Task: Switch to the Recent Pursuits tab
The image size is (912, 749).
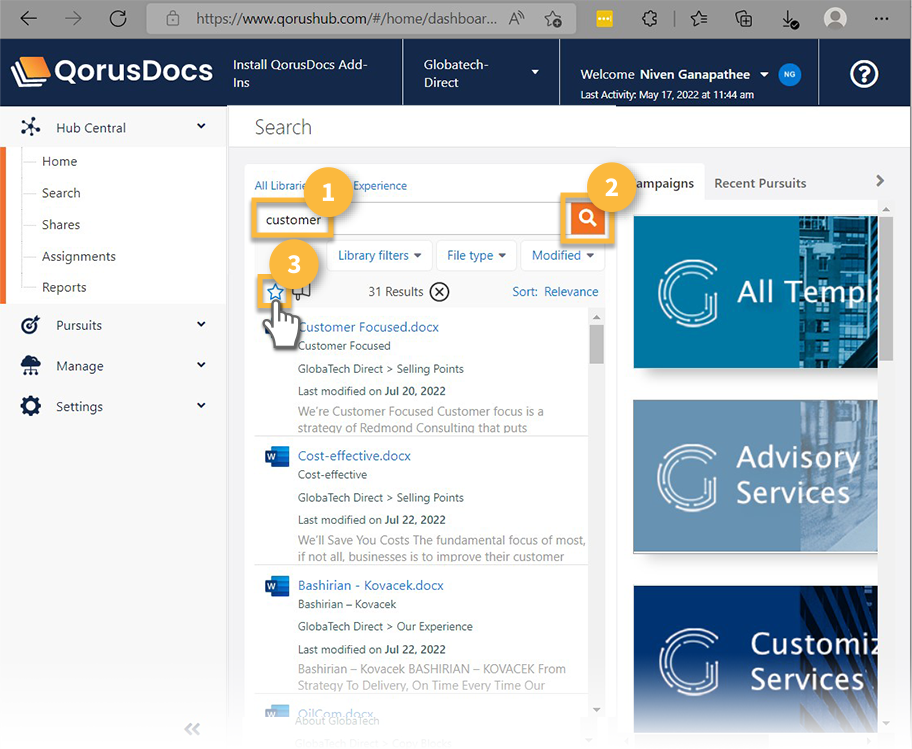Action: (x=760, y=183)
